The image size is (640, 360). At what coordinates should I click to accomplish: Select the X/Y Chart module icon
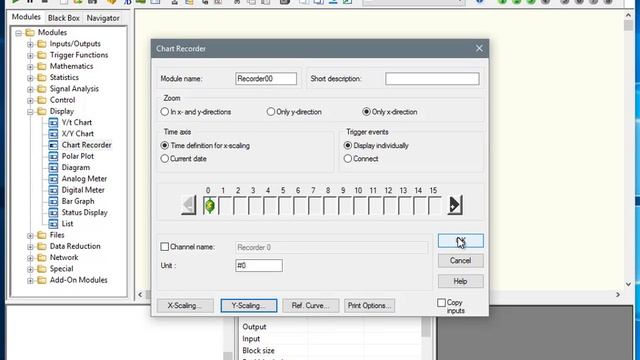[x=53, y=134]
